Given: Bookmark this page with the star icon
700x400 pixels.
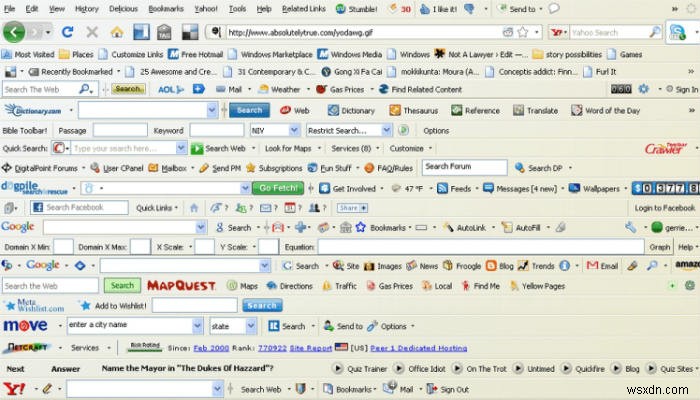Looking at the screenshot, I should [523, 32].
